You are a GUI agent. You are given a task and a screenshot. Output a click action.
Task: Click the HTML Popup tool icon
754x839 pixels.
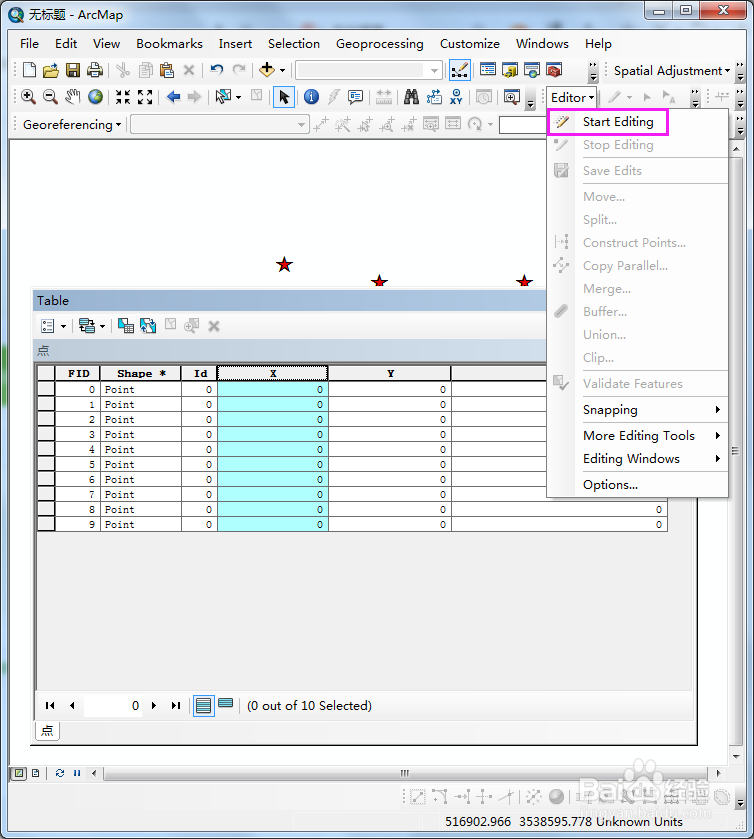click(355, 97)
